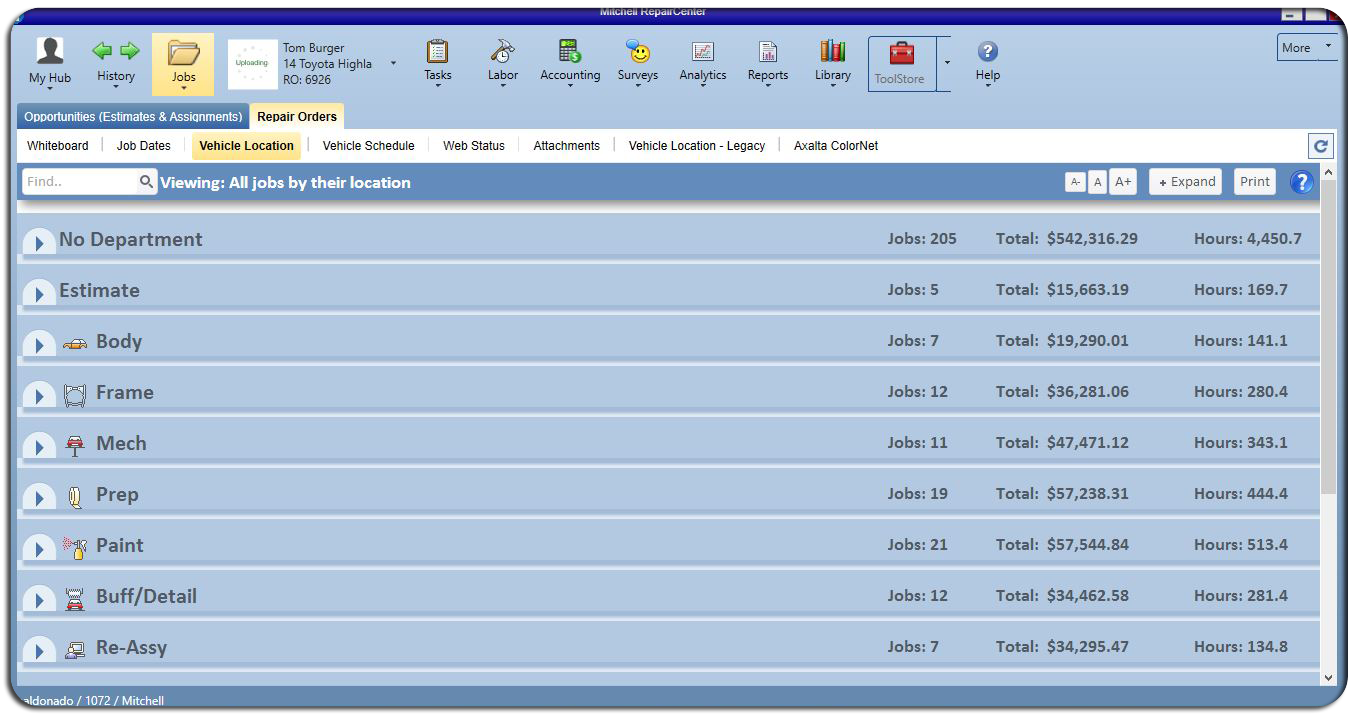Open the Help question mark menu
This screenshot has height=717, width=1357.
pos(988,61)
